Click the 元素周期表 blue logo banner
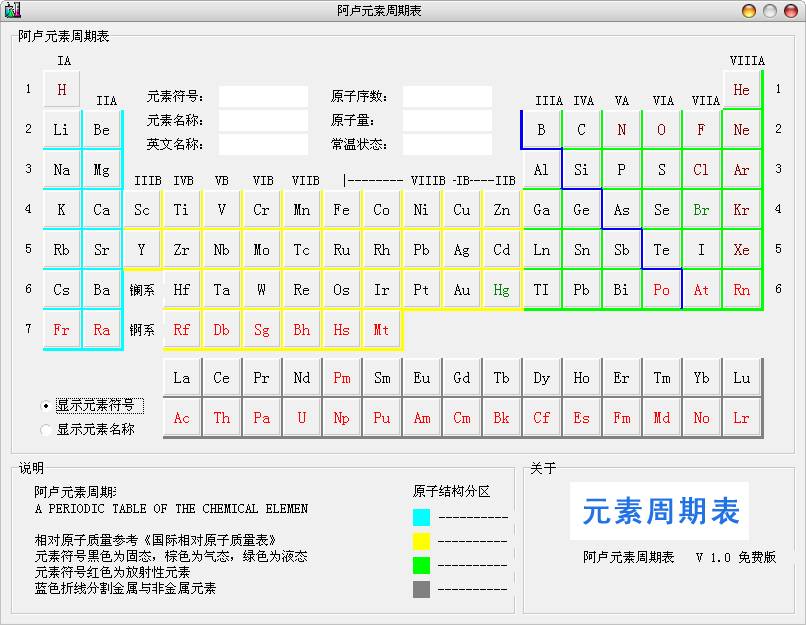 pyautogui.click(x=660, y=511)
